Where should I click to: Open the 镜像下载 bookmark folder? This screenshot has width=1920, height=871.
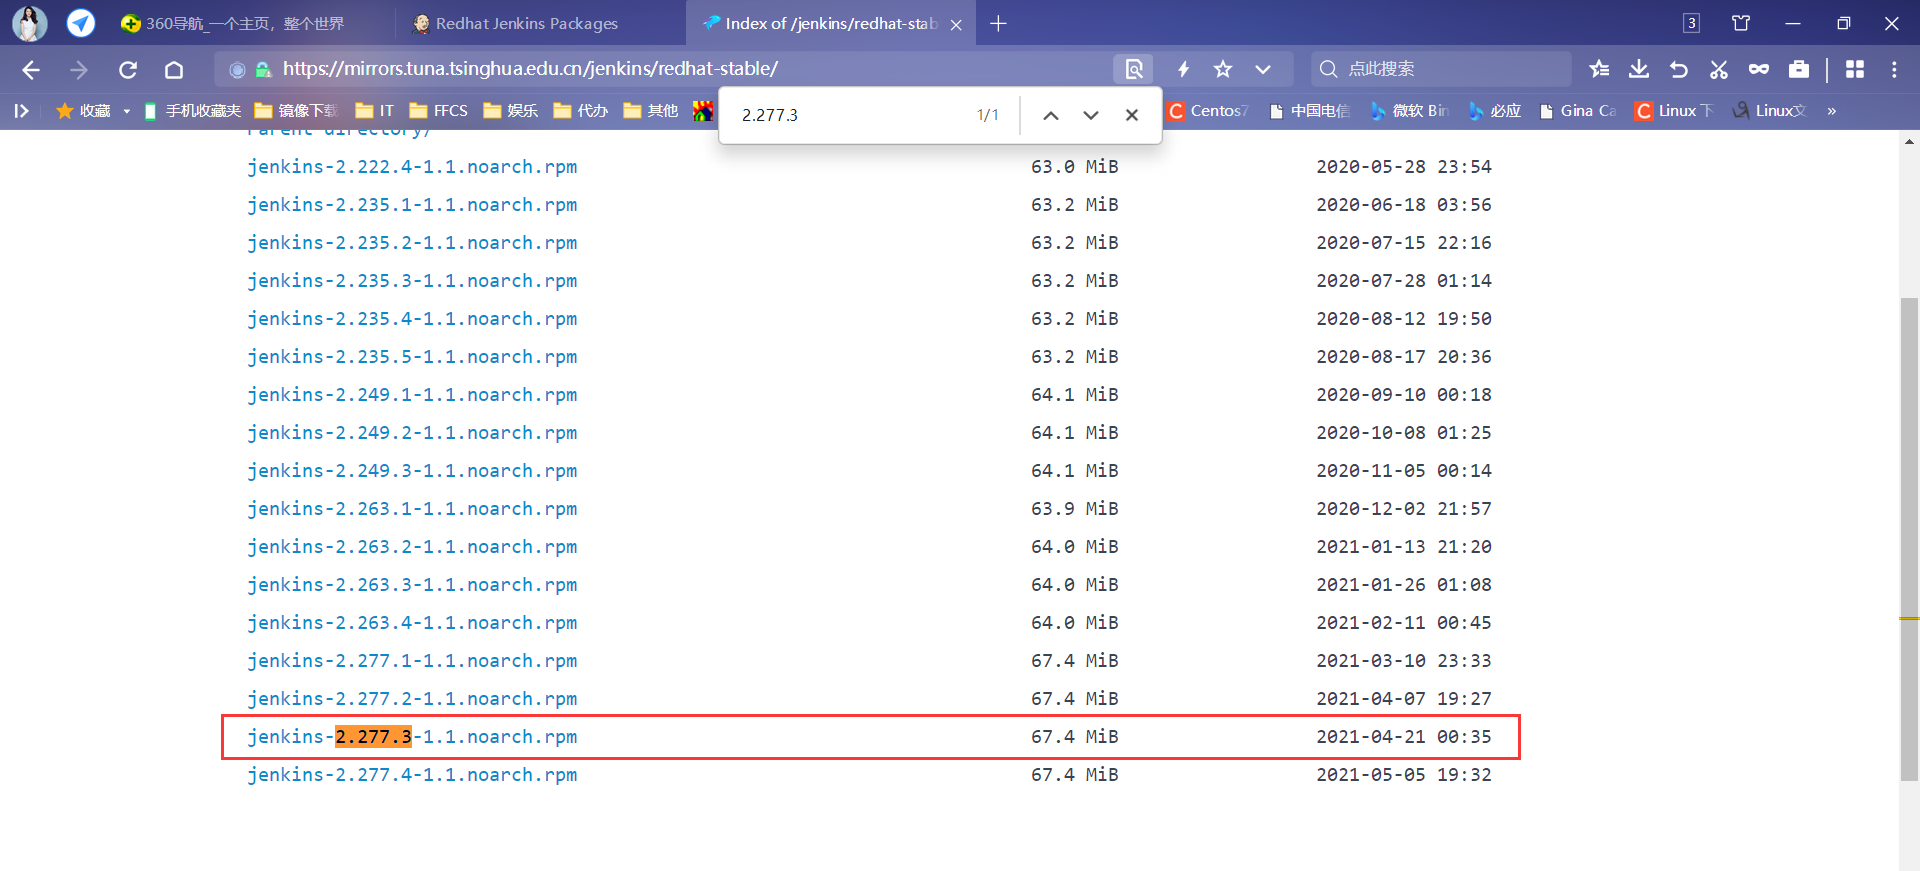(x=296, y=111)
